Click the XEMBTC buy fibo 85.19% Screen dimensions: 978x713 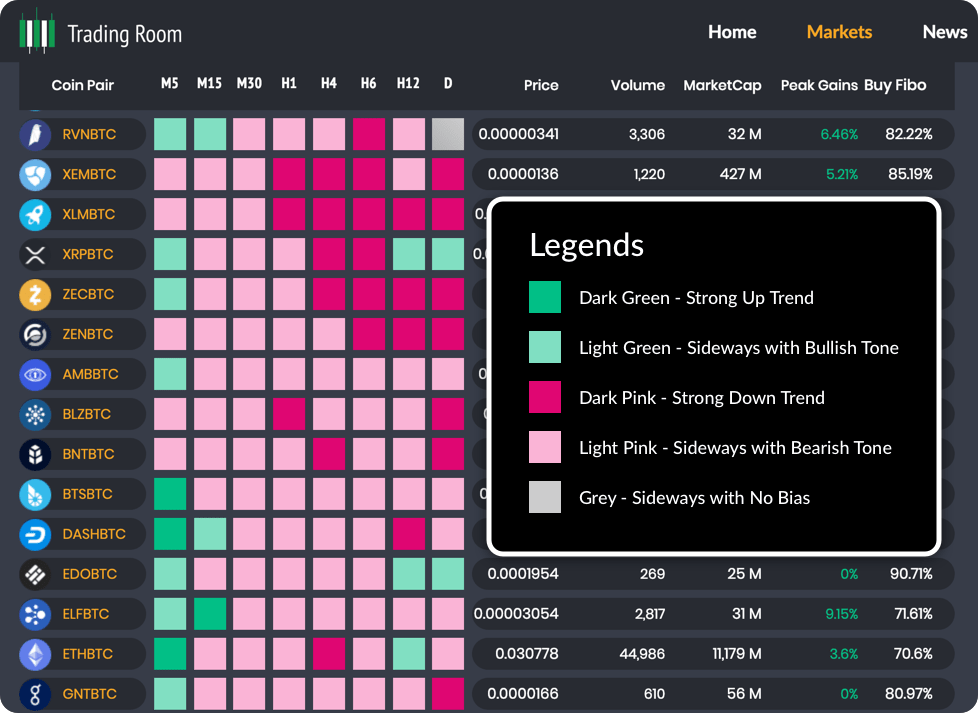[910, 174]
